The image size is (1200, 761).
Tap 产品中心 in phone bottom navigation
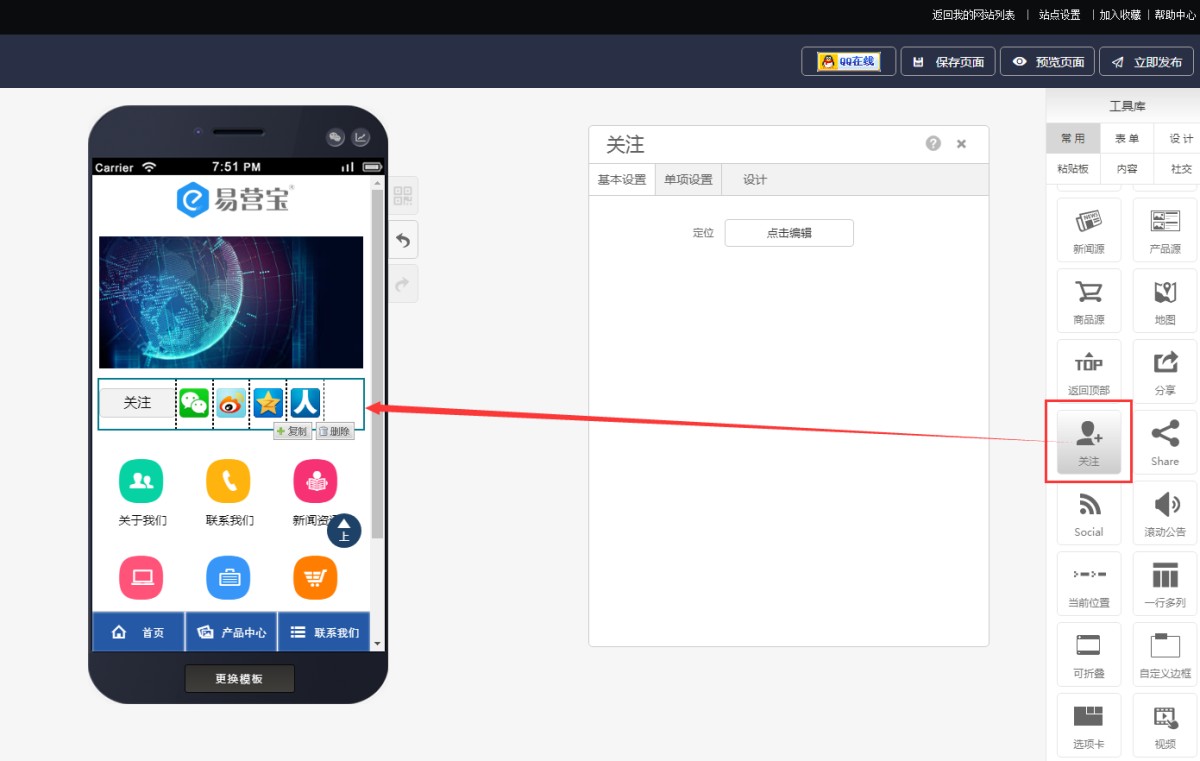[x=231, y=632]
